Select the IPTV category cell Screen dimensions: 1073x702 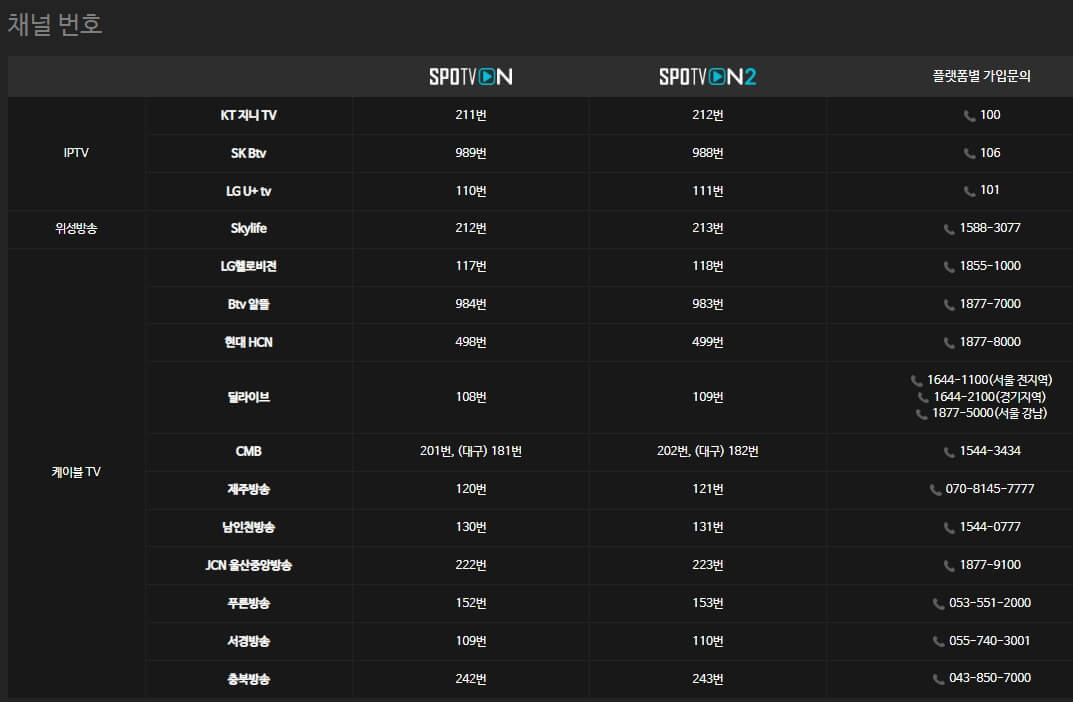coord(76,153)
